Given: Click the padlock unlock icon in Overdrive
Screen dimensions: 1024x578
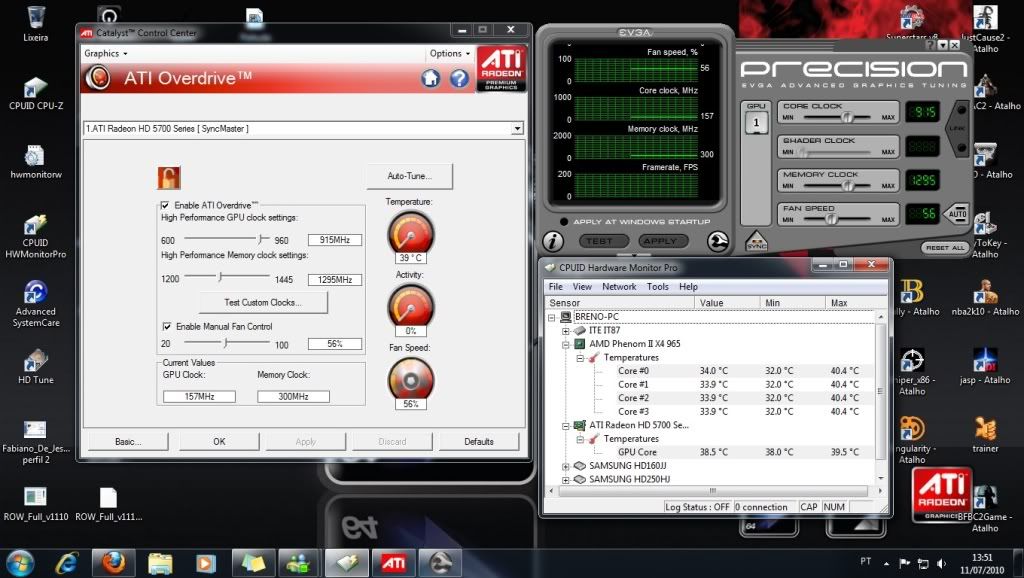Looking at the screenshot, I should pos(169,178).
